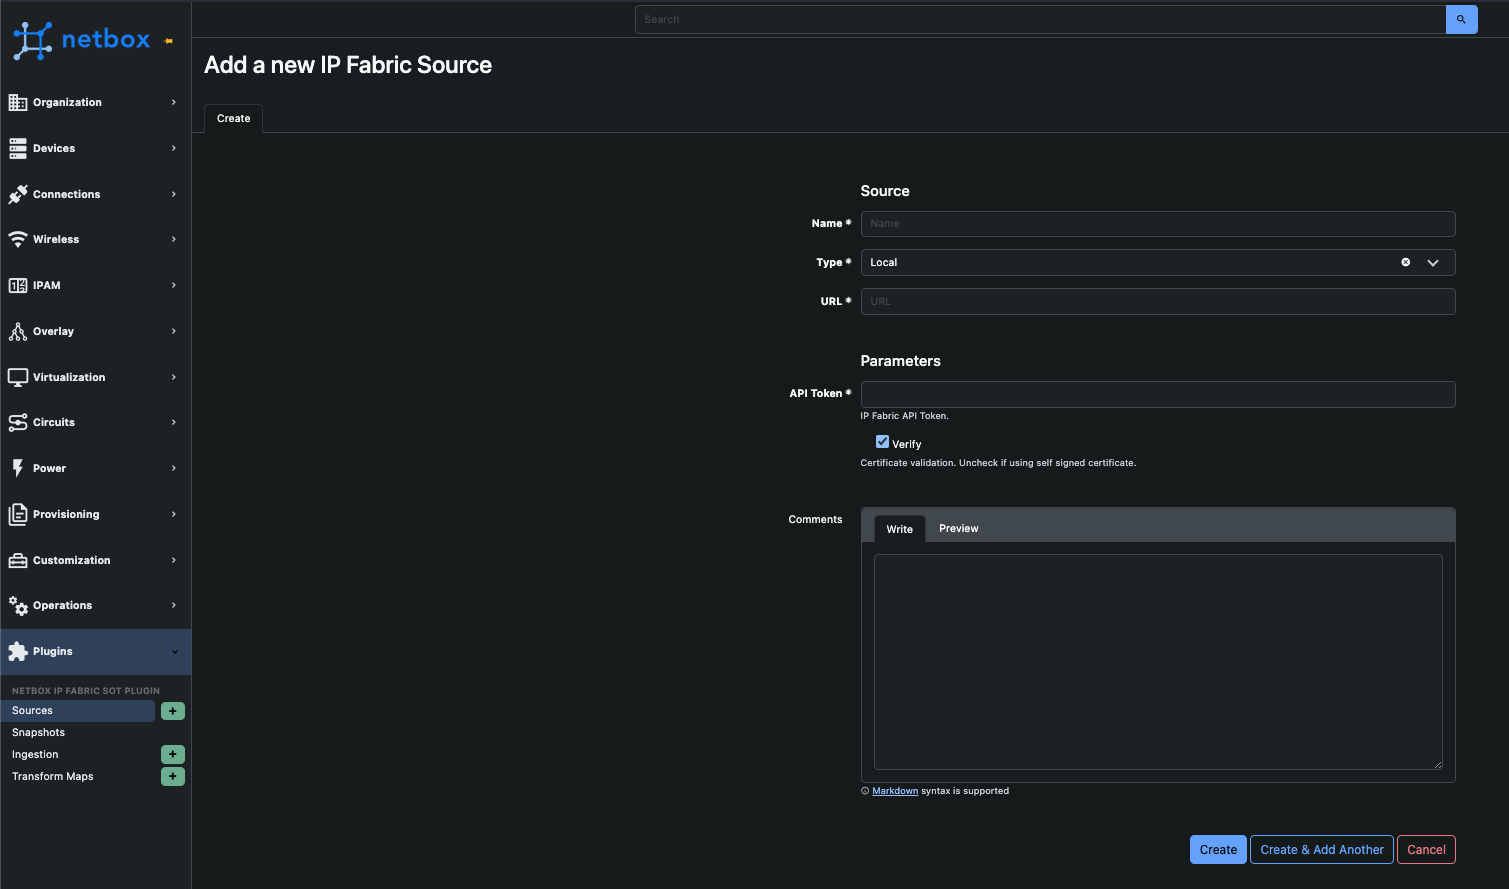Click the Cancel button
The height and width of the screenshot is (889, 1509).
tap(1426, 849)
